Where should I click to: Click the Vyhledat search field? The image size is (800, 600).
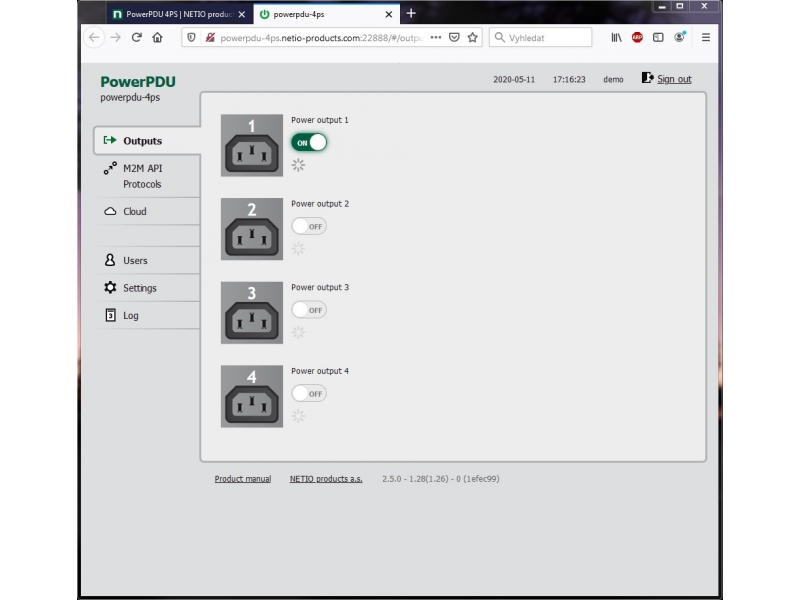tap(541, 37)
